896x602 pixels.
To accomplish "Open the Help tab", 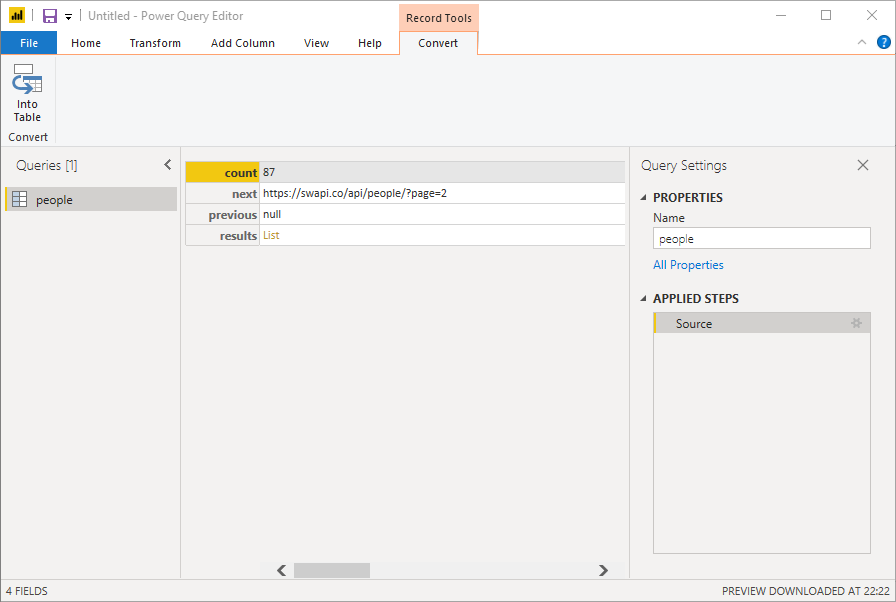I will tap(370, 43).
